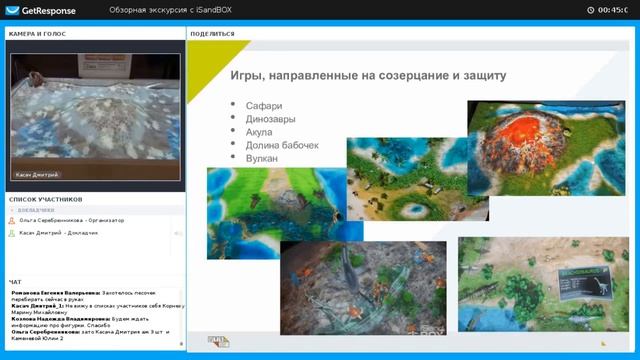Click chat message from Касач Дмитрий_1

[98, 309]
